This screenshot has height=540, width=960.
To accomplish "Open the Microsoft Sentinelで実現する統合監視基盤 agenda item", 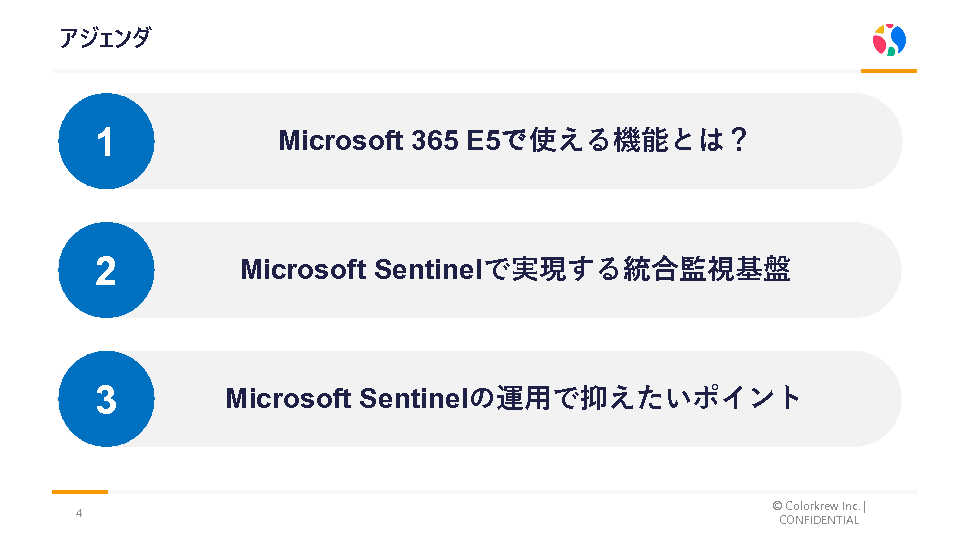I will point(515,270).
